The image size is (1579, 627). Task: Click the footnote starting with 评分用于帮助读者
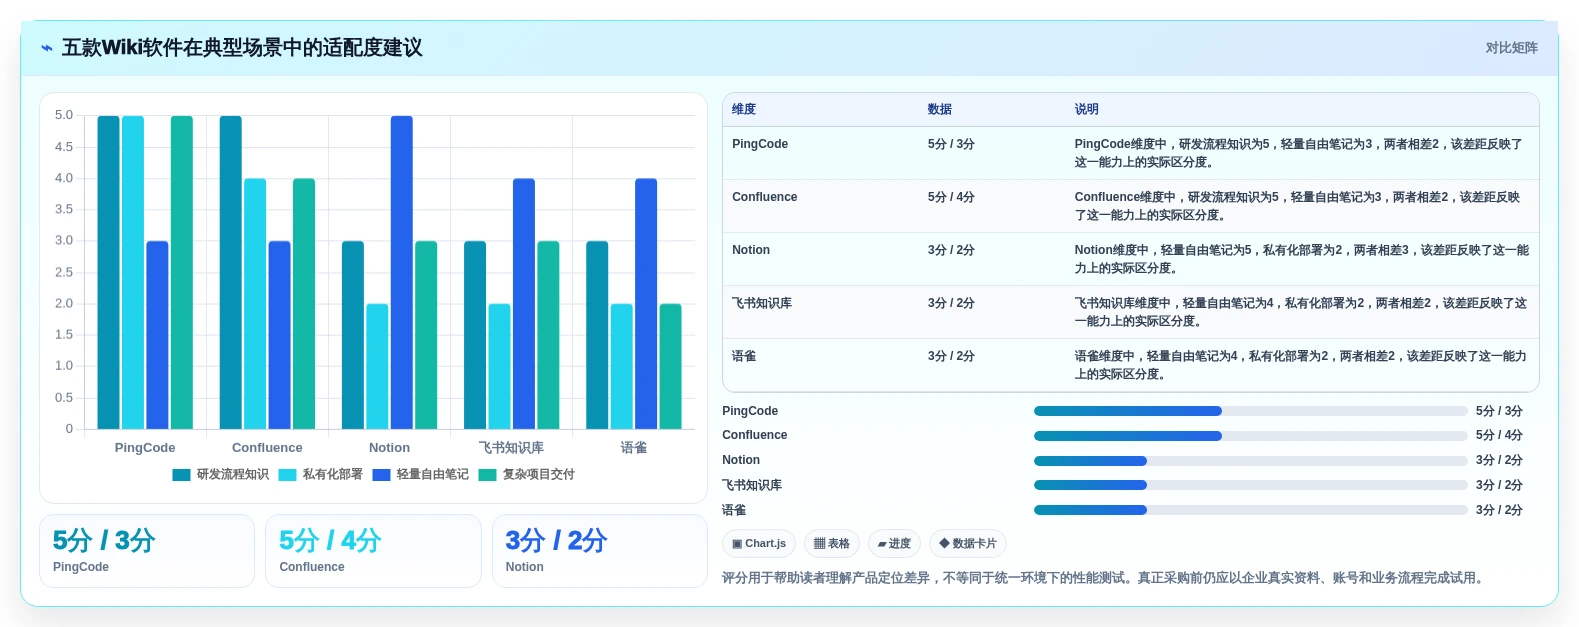point(1104,578)
